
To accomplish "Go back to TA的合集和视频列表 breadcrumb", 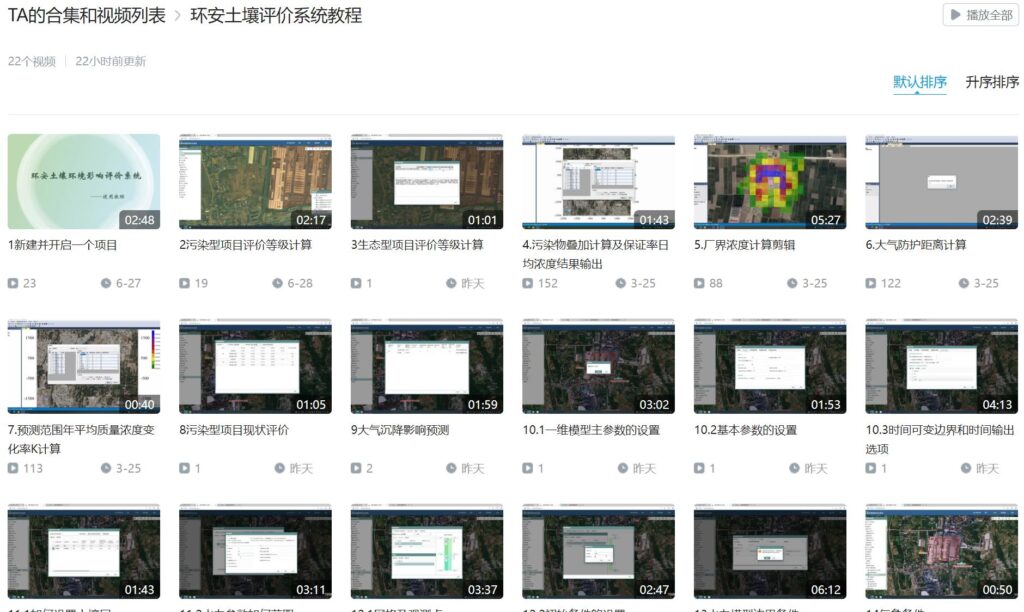I will 87,16.
